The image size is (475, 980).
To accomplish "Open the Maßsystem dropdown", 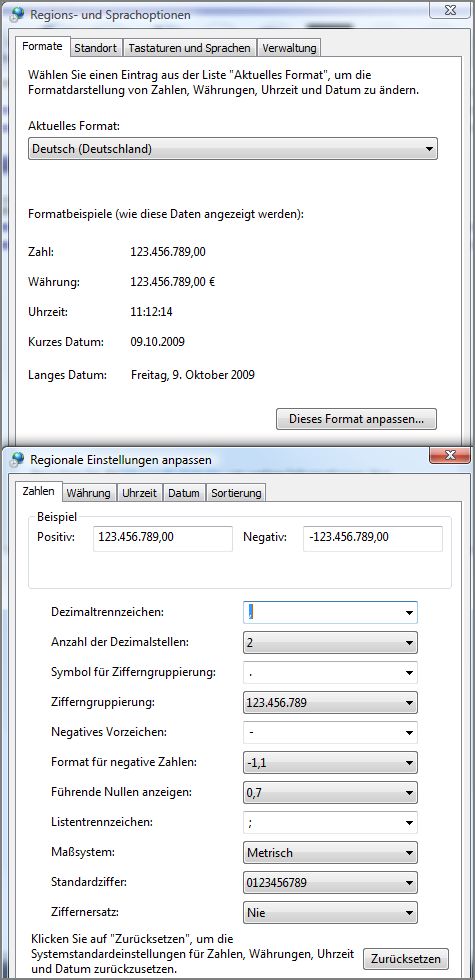I will point(330,852).
